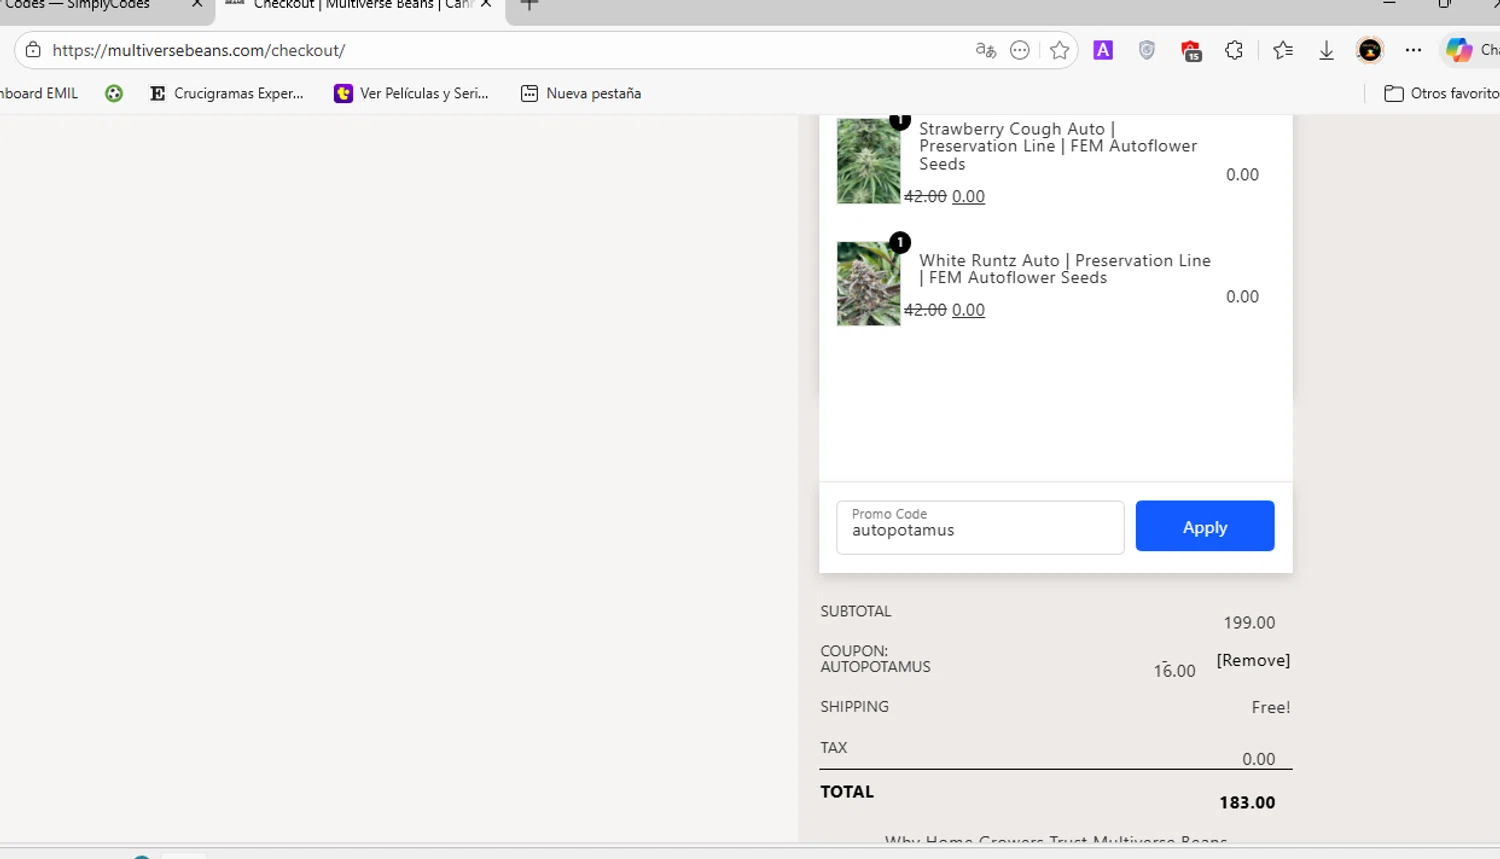Click the White Runtz discounted 0.00 price

pyautogui.click(x=968, y=310)
